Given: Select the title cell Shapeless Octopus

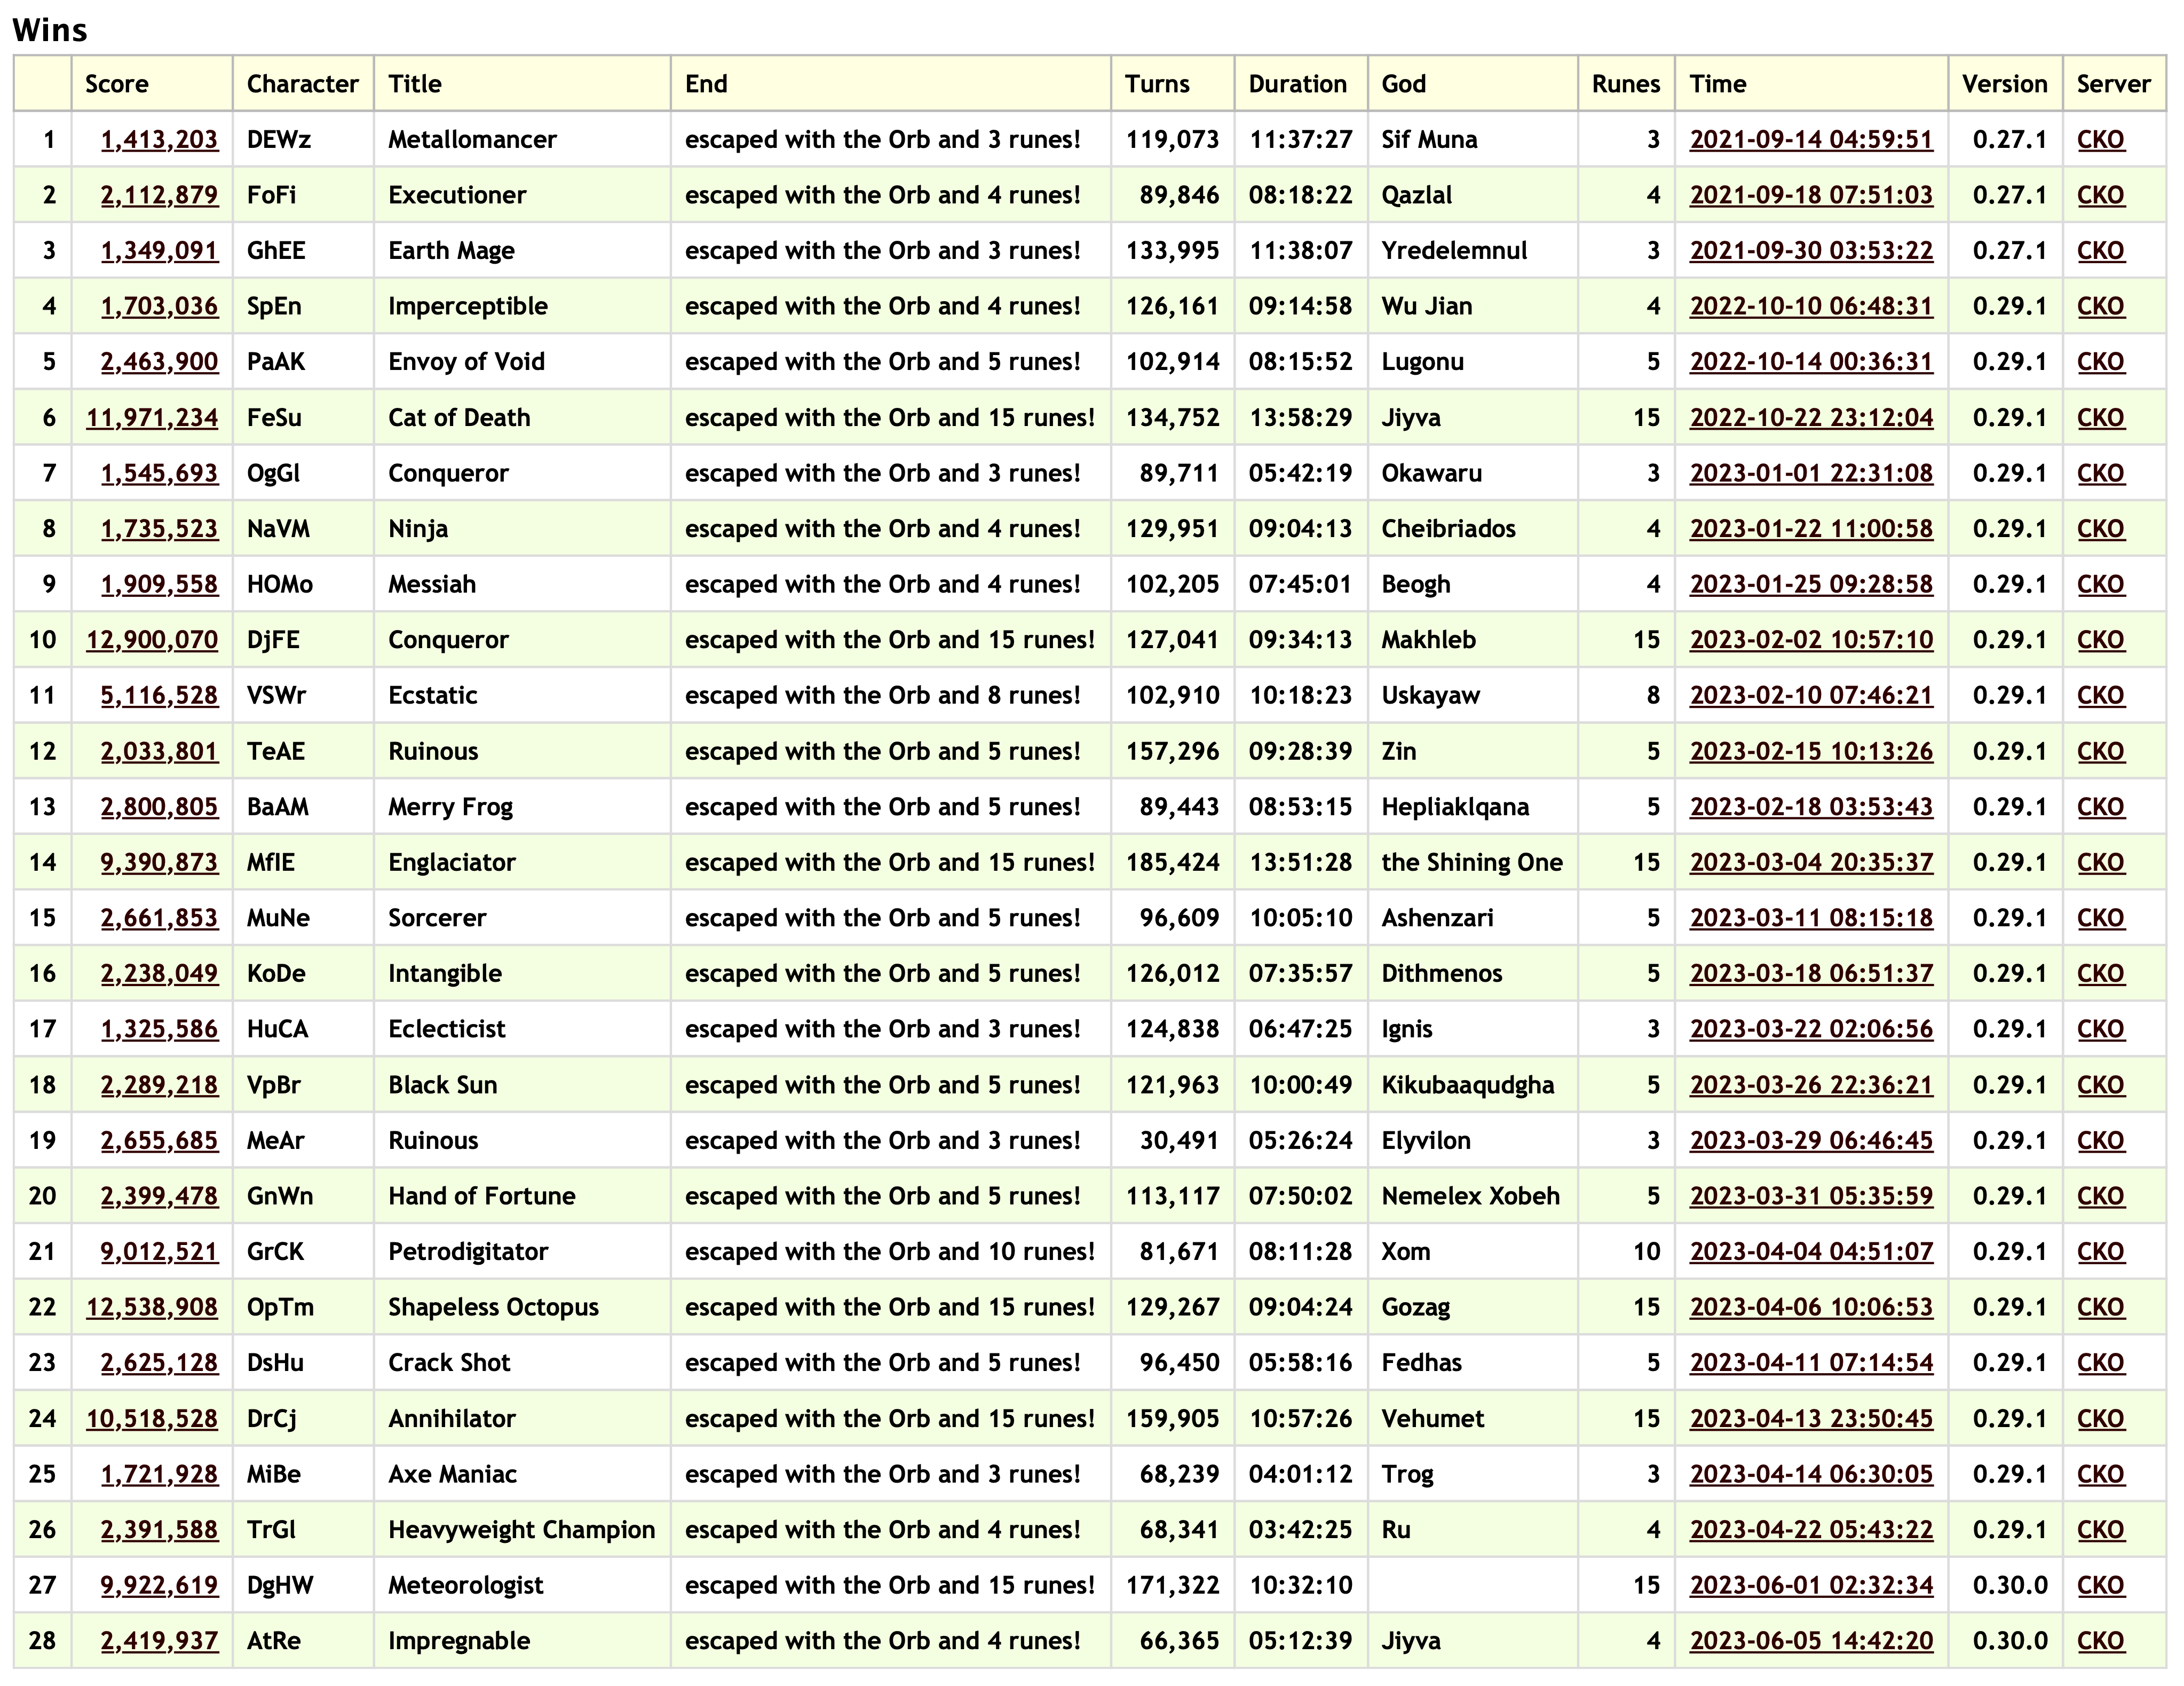Looking at the screenshot, I should click(522, 1307).
